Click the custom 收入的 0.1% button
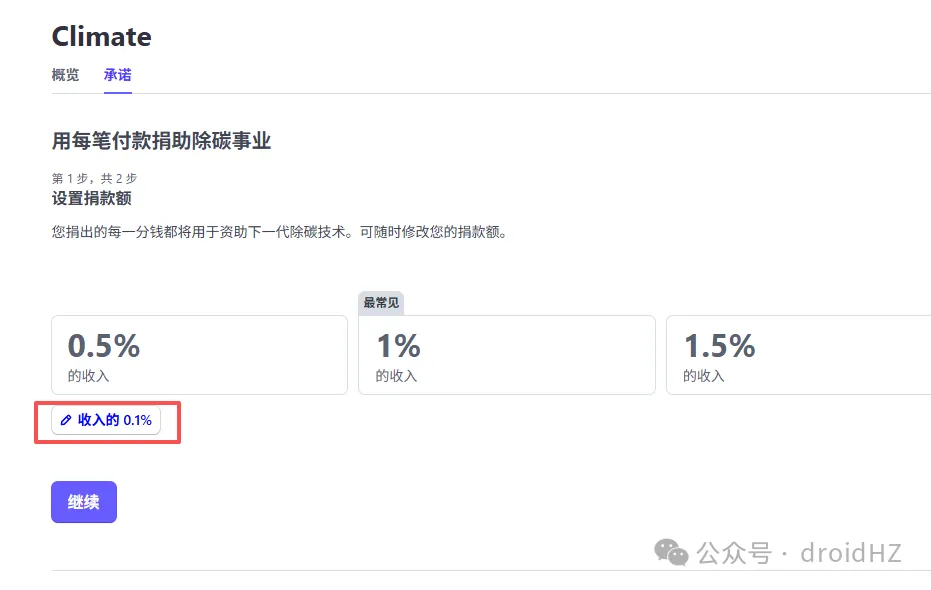 pos(106,421)
